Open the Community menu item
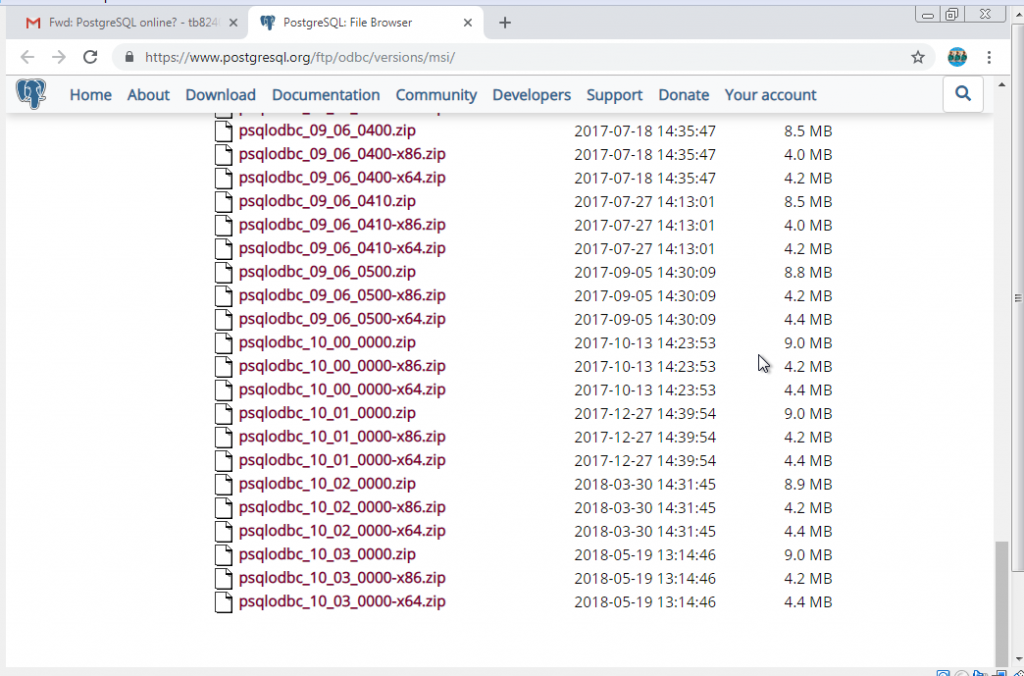This screenshot has height=676, width=1024. pos(436,95)
